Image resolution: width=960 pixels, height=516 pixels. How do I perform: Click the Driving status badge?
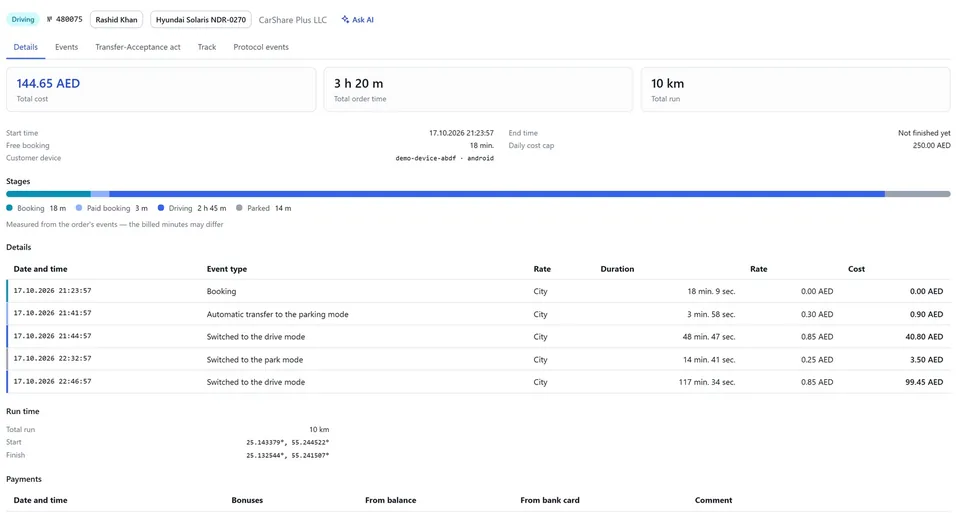coord(23,20)
